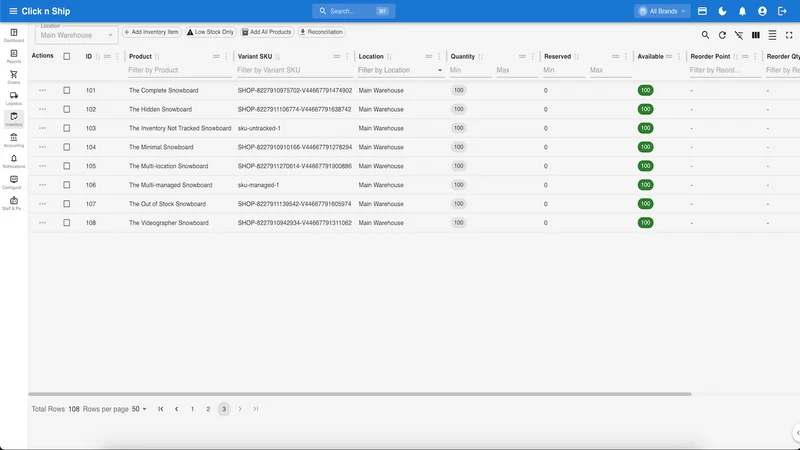Open Product column options menu

(227, 57)
